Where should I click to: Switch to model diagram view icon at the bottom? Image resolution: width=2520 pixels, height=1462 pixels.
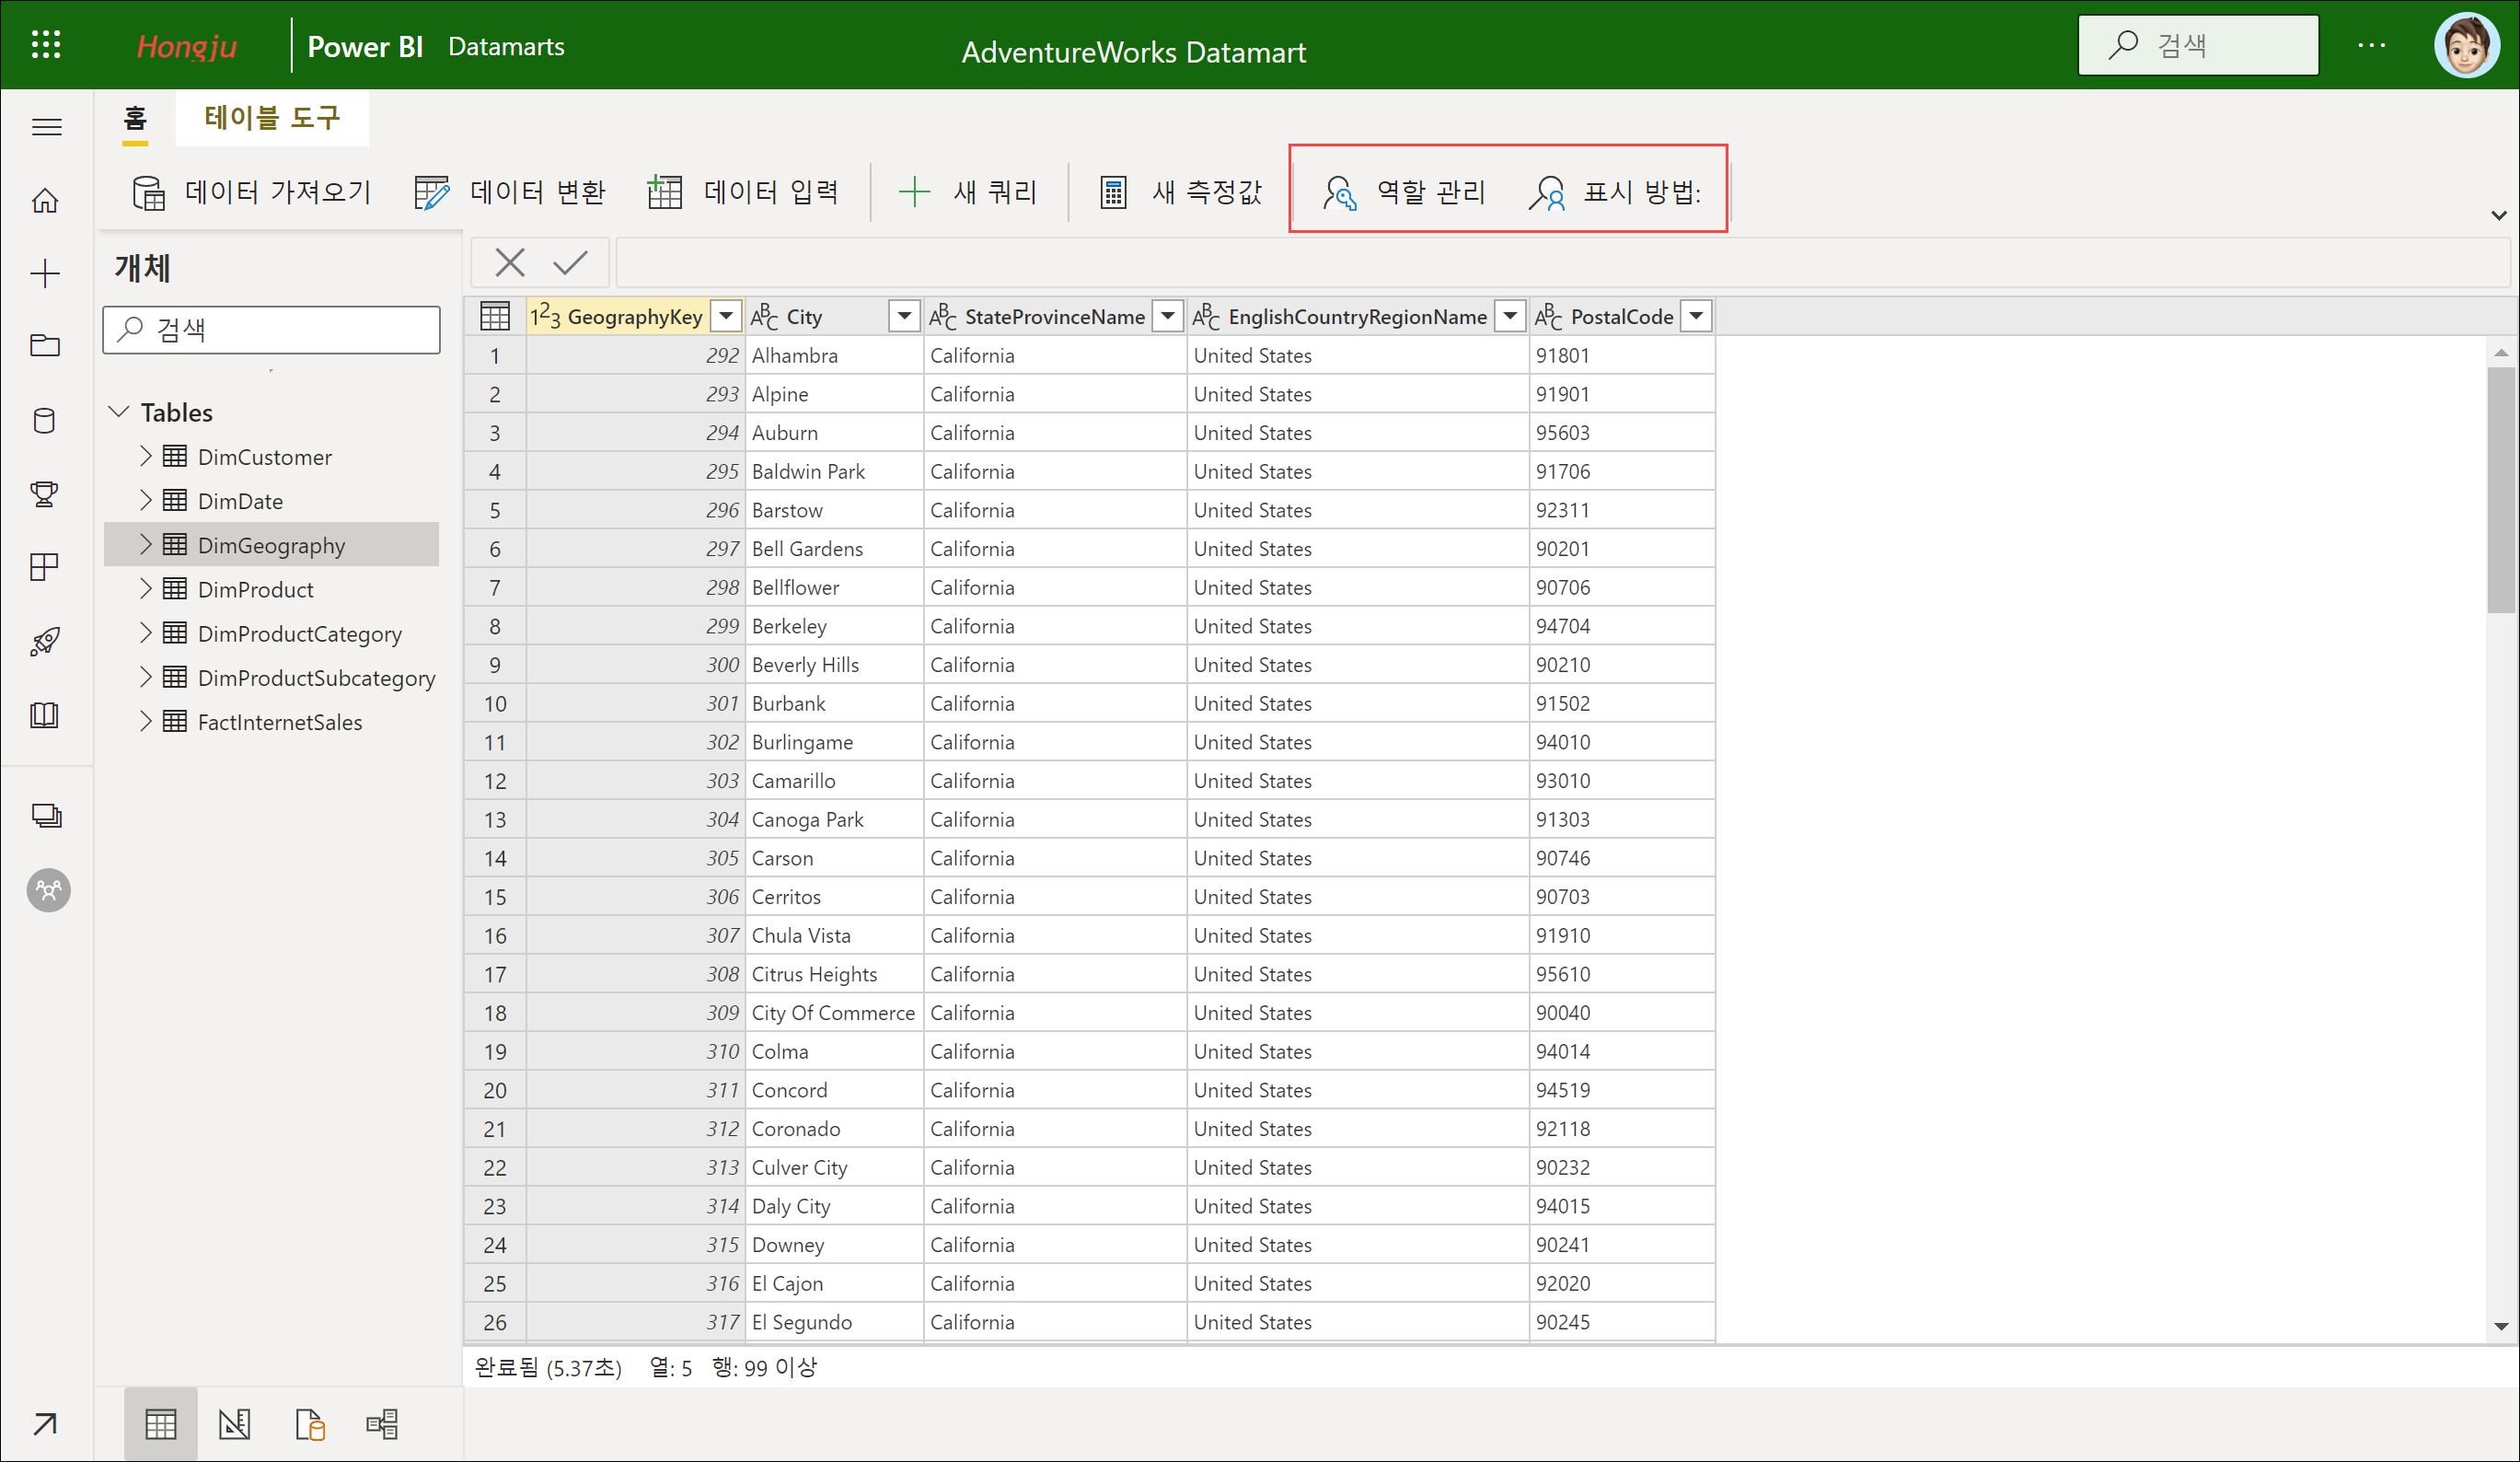pos(382,1423)
